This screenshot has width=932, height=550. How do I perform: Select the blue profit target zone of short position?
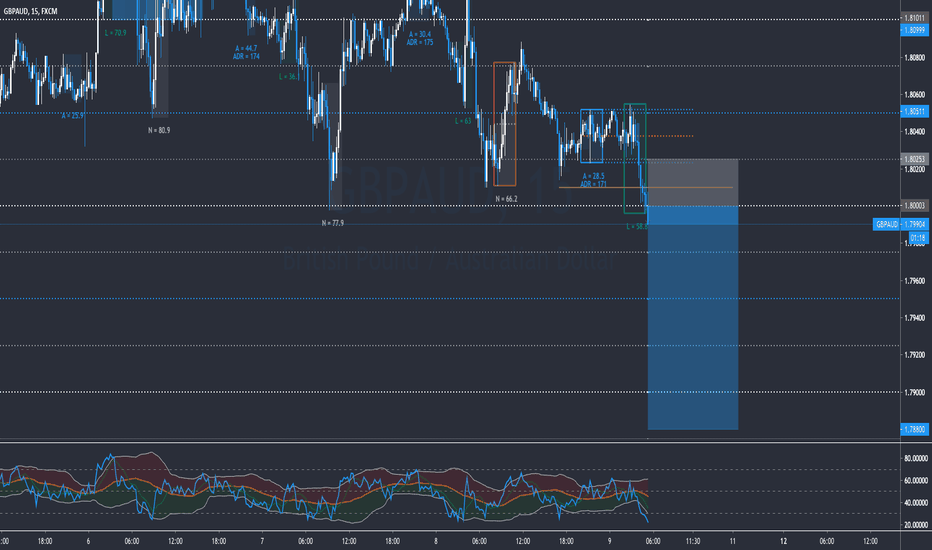pyautogui.click(x=693, y=318)
